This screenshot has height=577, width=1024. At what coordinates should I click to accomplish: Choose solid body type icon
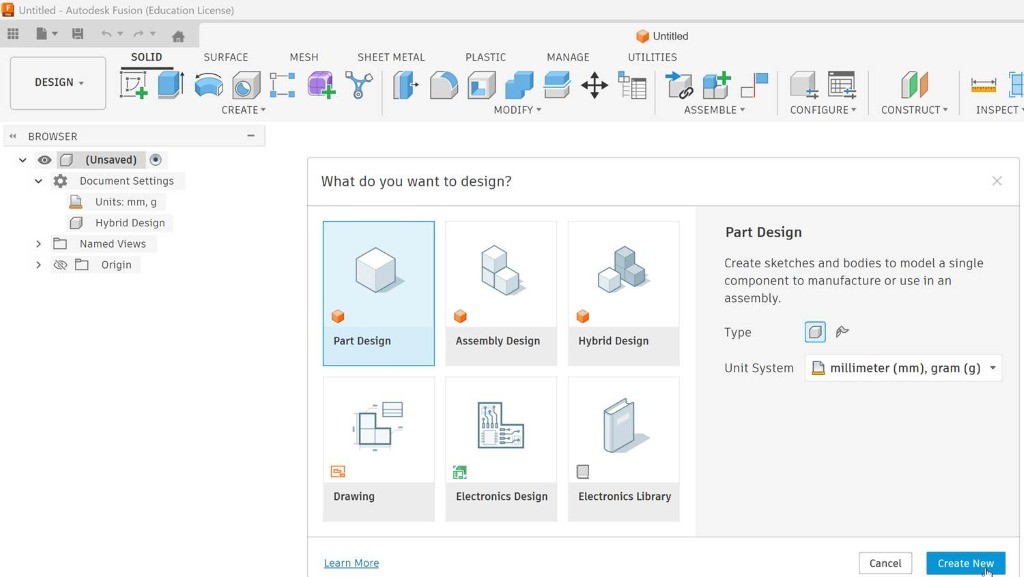(815, 332)
